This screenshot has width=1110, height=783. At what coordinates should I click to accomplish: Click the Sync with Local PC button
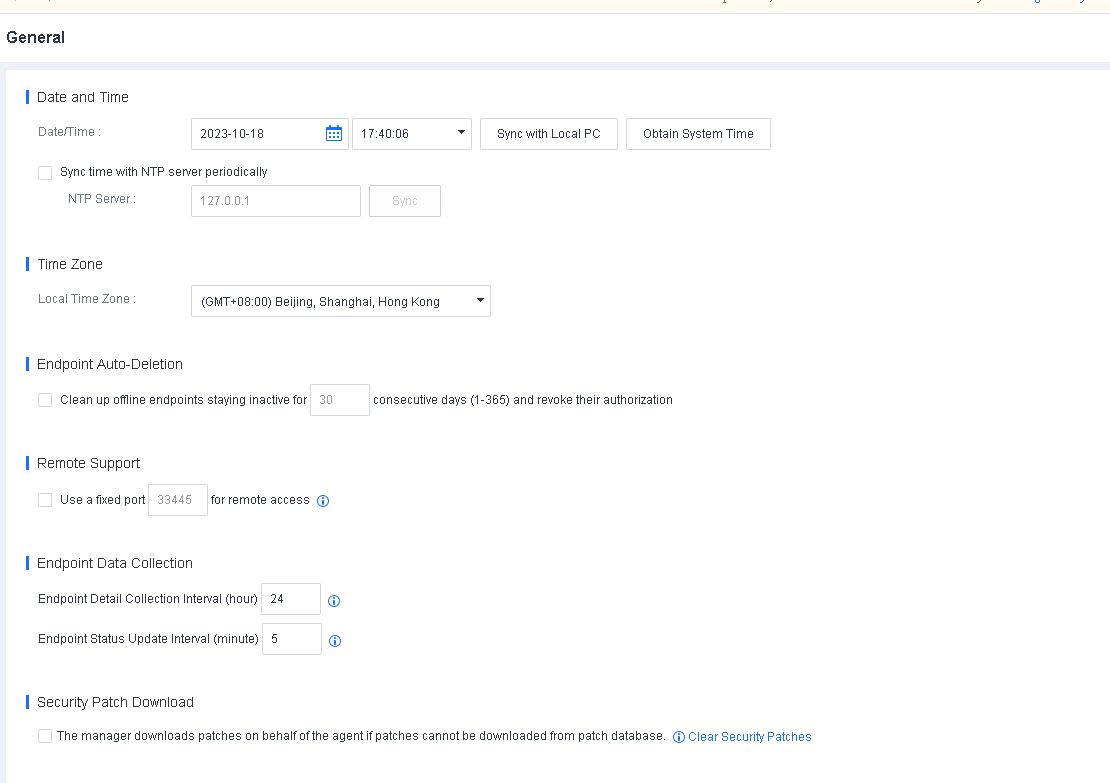tap(548, 134)
